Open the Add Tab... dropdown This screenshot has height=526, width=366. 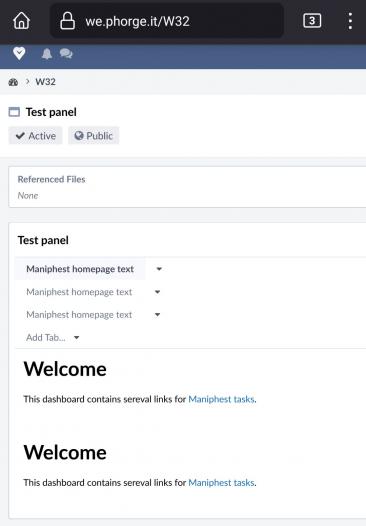point(53,337)
